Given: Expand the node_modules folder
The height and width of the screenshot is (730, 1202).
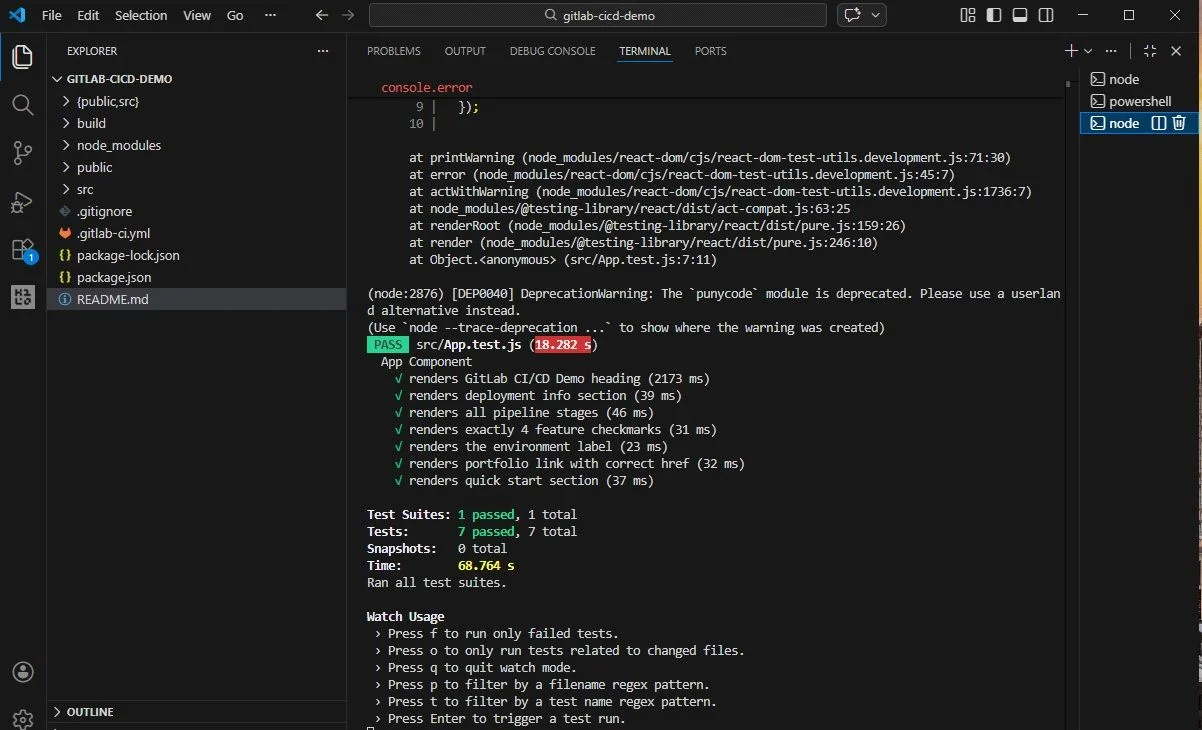Looking at the screenshot, I should coord(118,145).
